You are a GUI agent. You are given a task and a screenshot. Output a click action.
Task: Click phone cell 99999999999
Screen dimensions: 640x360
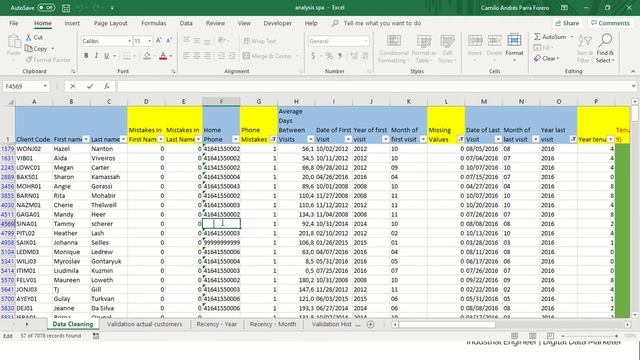pyautogui.click(x=221, y=242)
